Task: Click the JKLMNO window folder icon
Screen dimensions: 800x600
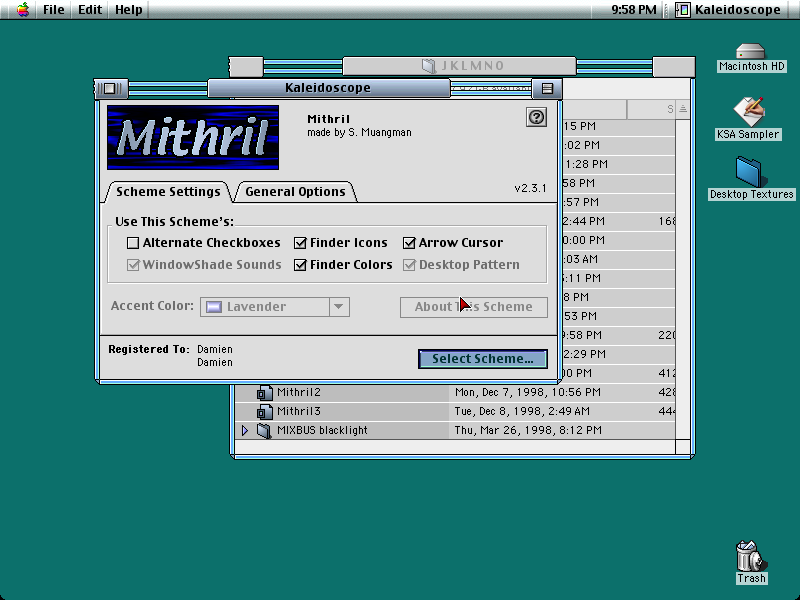Action: (429, 65)
